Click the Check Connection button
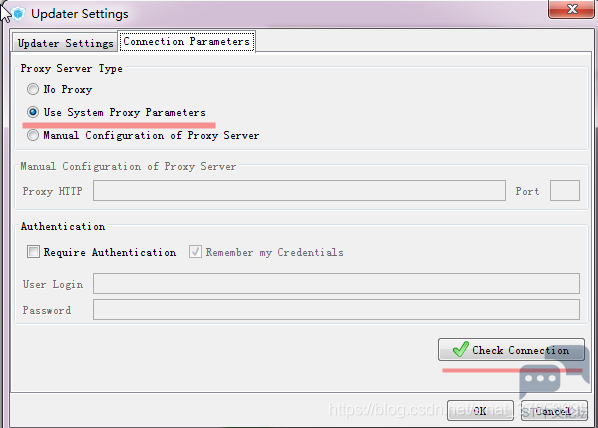The image size is (598, 428). 511,349
